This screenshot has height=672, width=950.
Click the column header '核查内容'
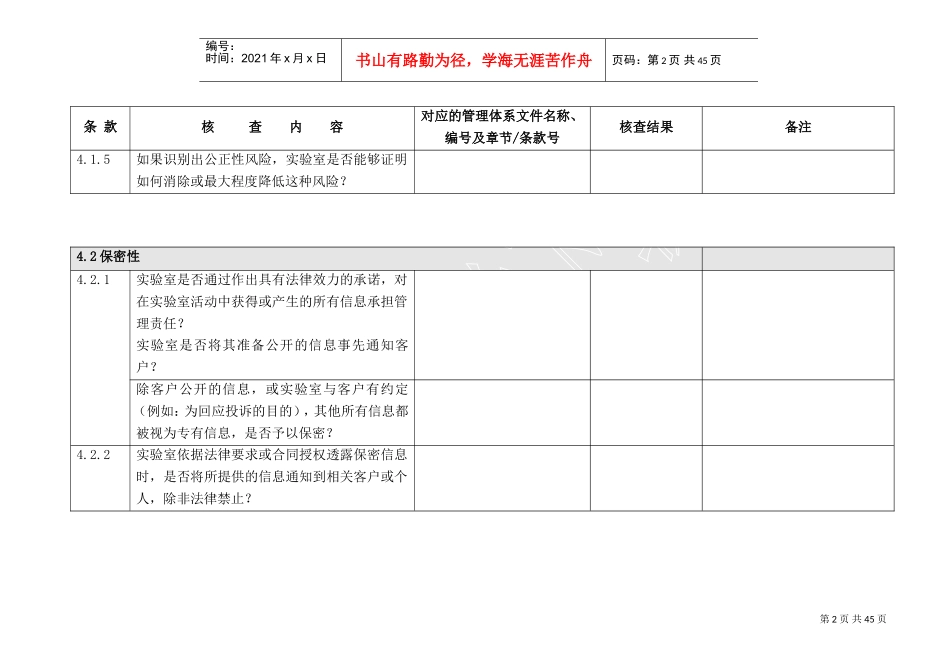(272, 127)
